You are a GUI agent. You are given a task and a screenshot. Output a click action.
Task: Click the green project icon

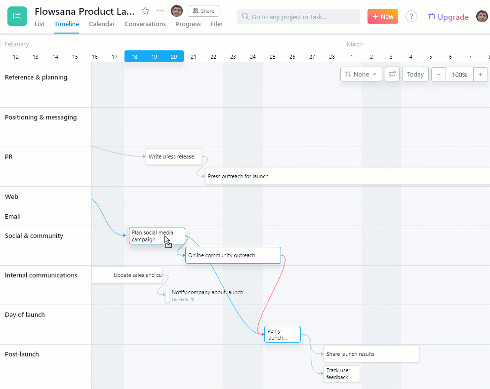pyautogui.click(x=17, y=16)
